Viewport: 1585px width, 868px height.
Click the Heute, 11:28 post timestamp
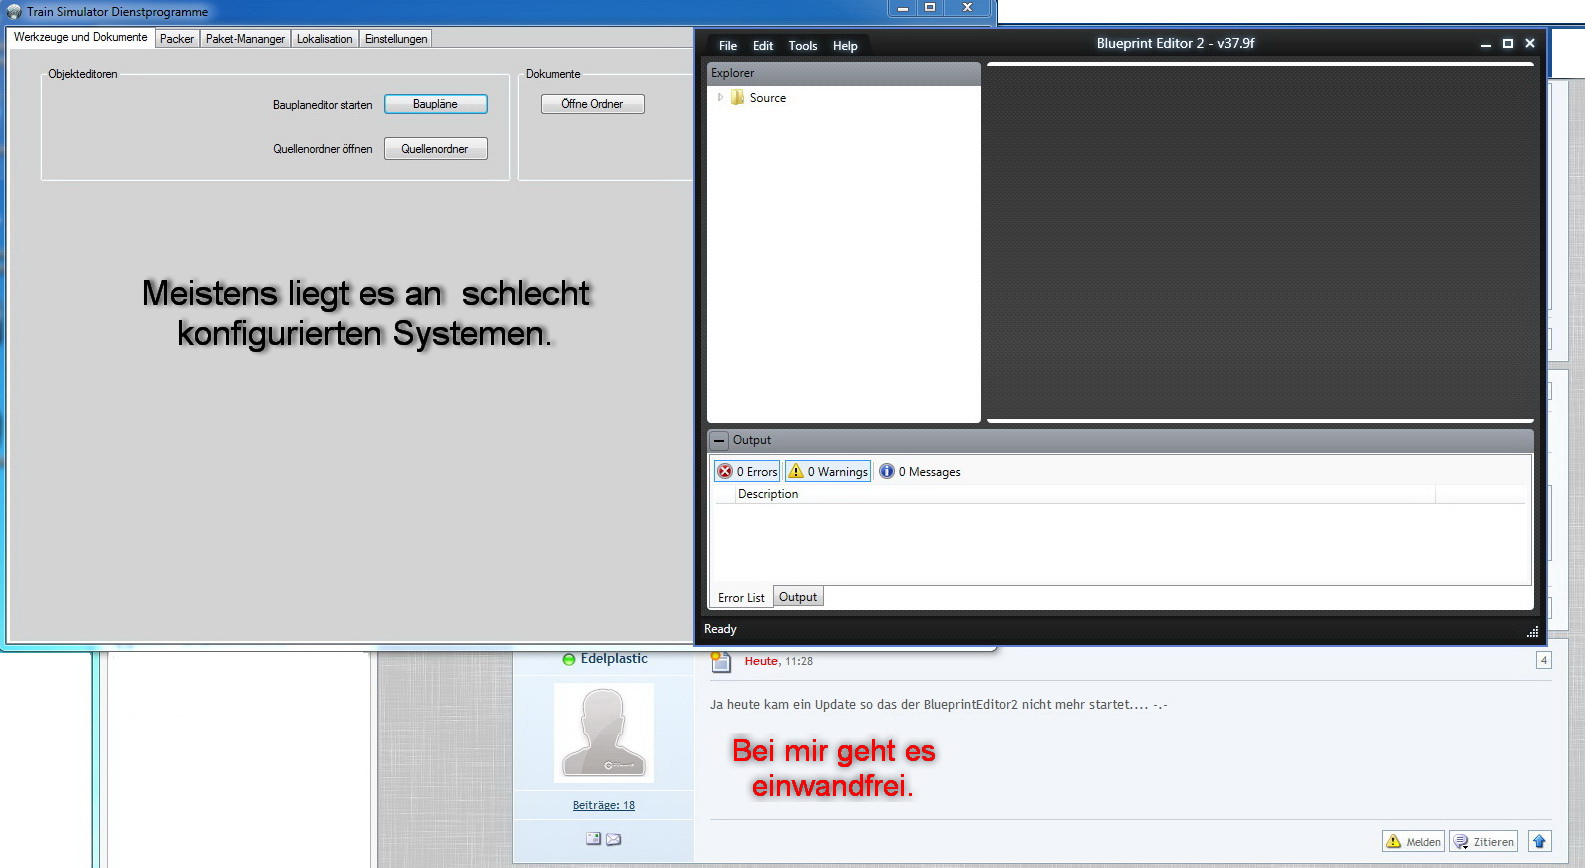point(778,661)
